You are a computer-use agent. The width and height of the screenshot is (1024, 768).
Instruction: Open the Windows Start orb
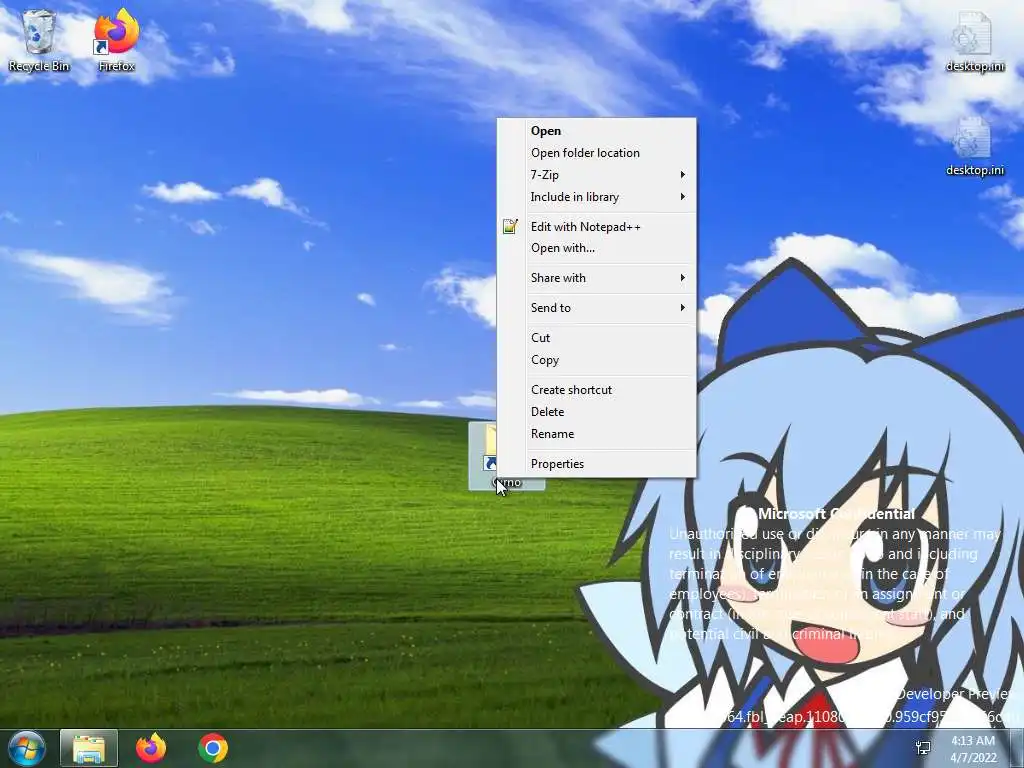(x=26, y=748)
